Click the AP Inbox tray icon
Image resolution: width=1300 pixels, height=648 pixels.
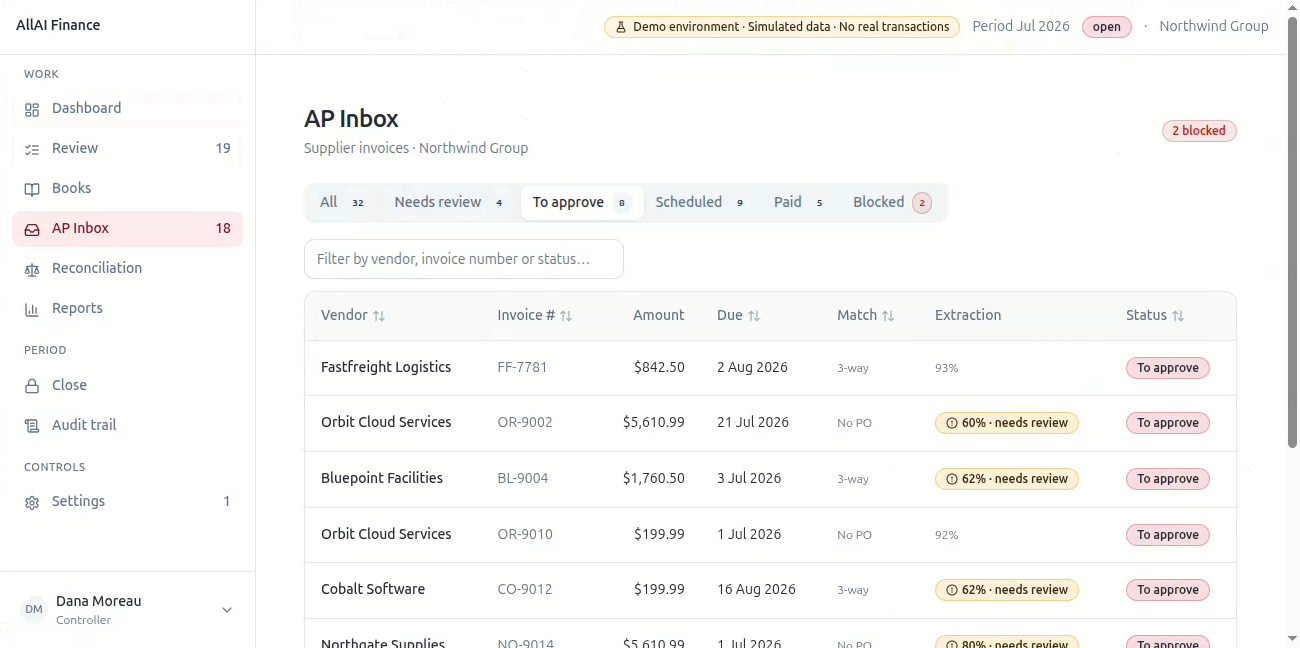click(x=32, y=229)
